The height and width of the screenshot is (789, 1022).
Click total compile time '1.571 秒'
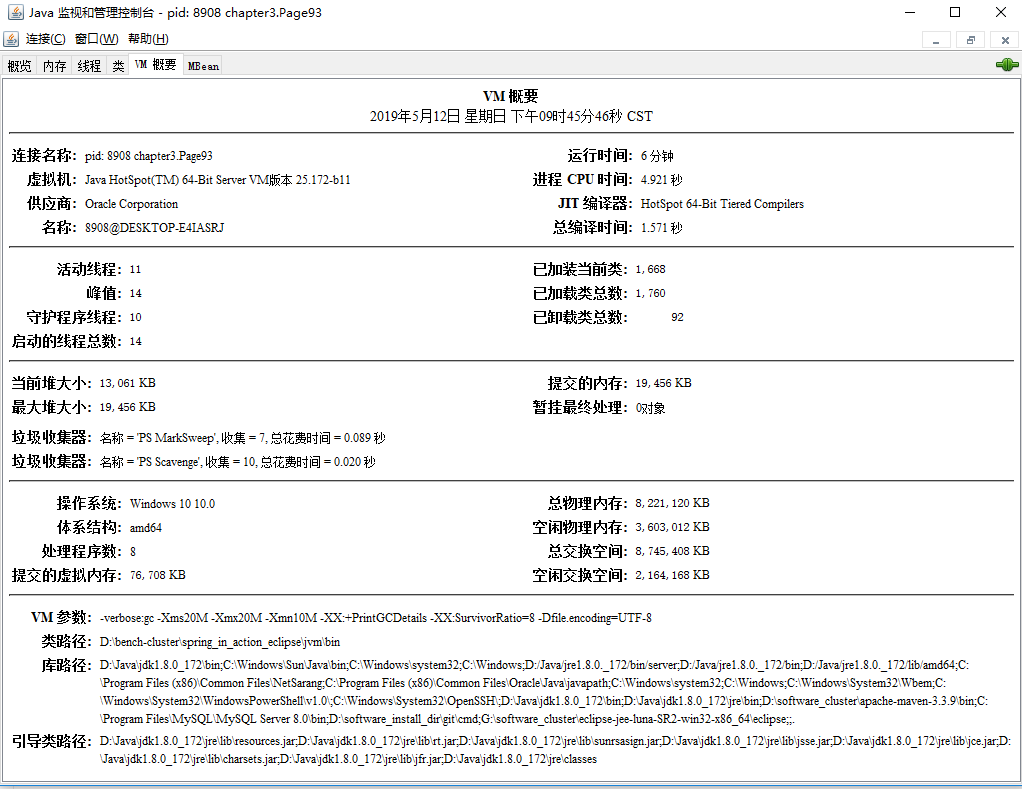pos(662,228)
